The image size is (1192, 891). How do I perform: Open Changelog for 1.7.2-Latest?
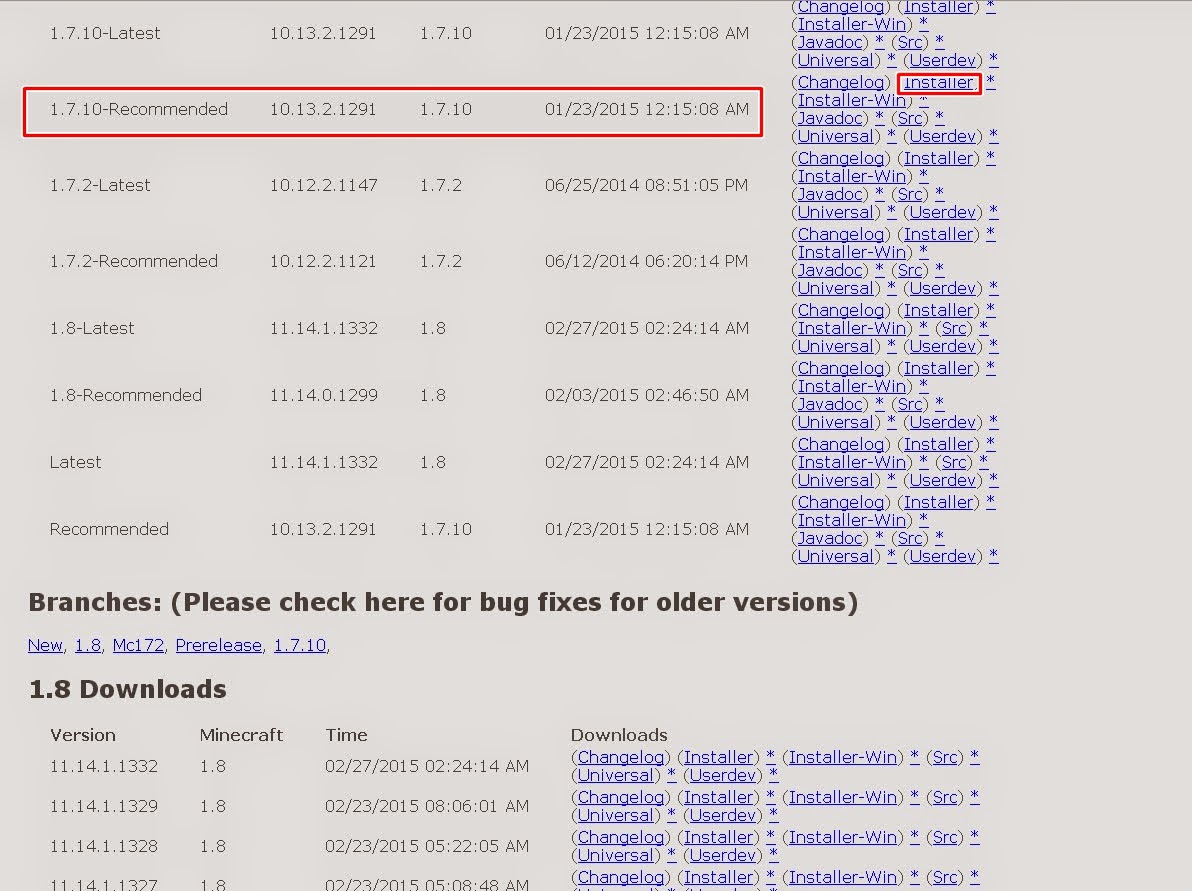(x=841, y=158)
